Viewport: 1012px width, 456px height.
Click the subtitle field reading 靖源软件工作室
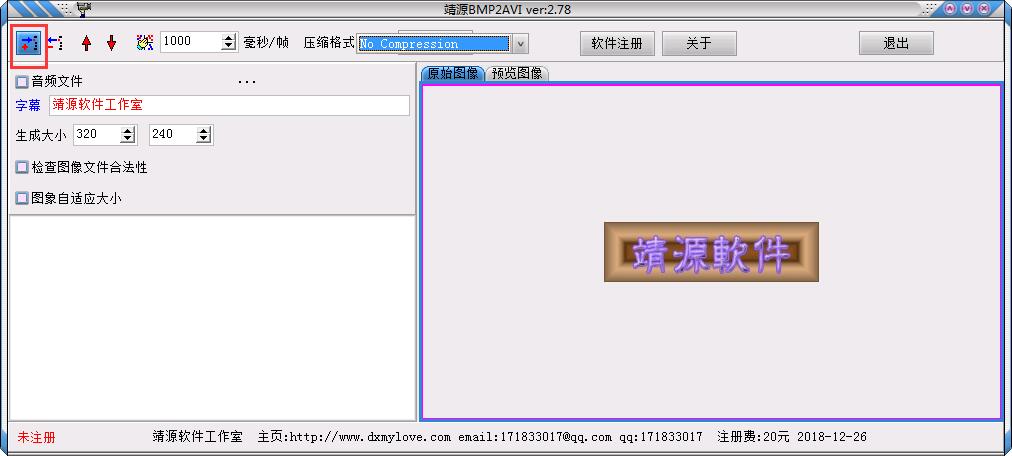229,106
